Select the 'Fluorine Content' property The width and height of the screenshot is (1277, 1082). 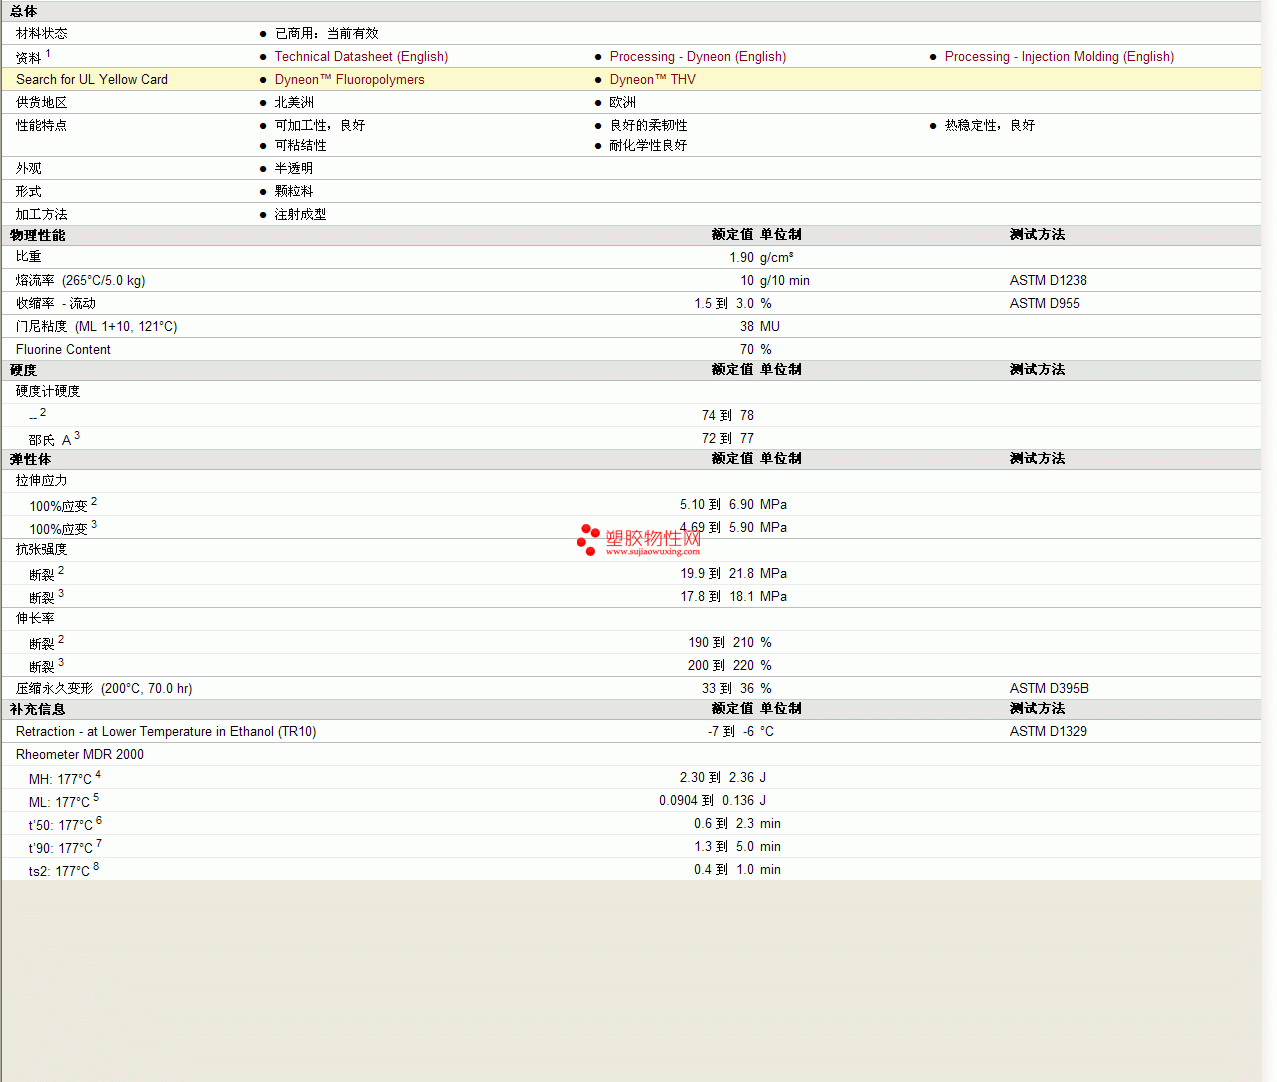point(63,350)
